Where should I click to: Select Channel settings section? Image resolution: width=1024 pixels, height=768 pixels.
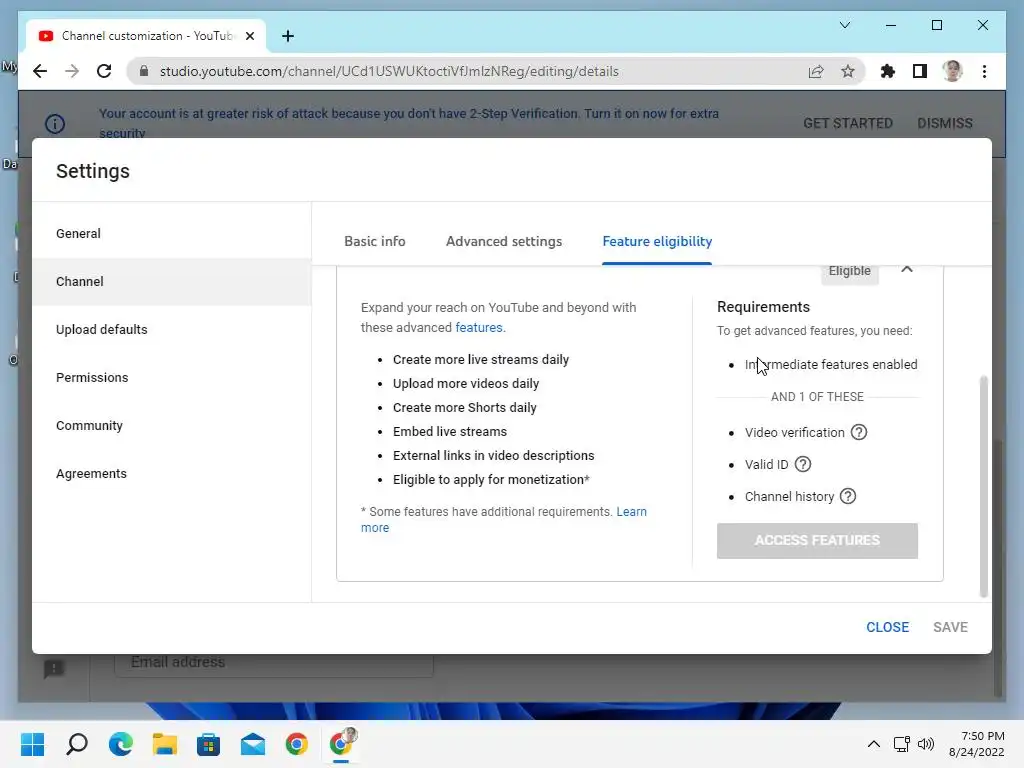(172, 281)
